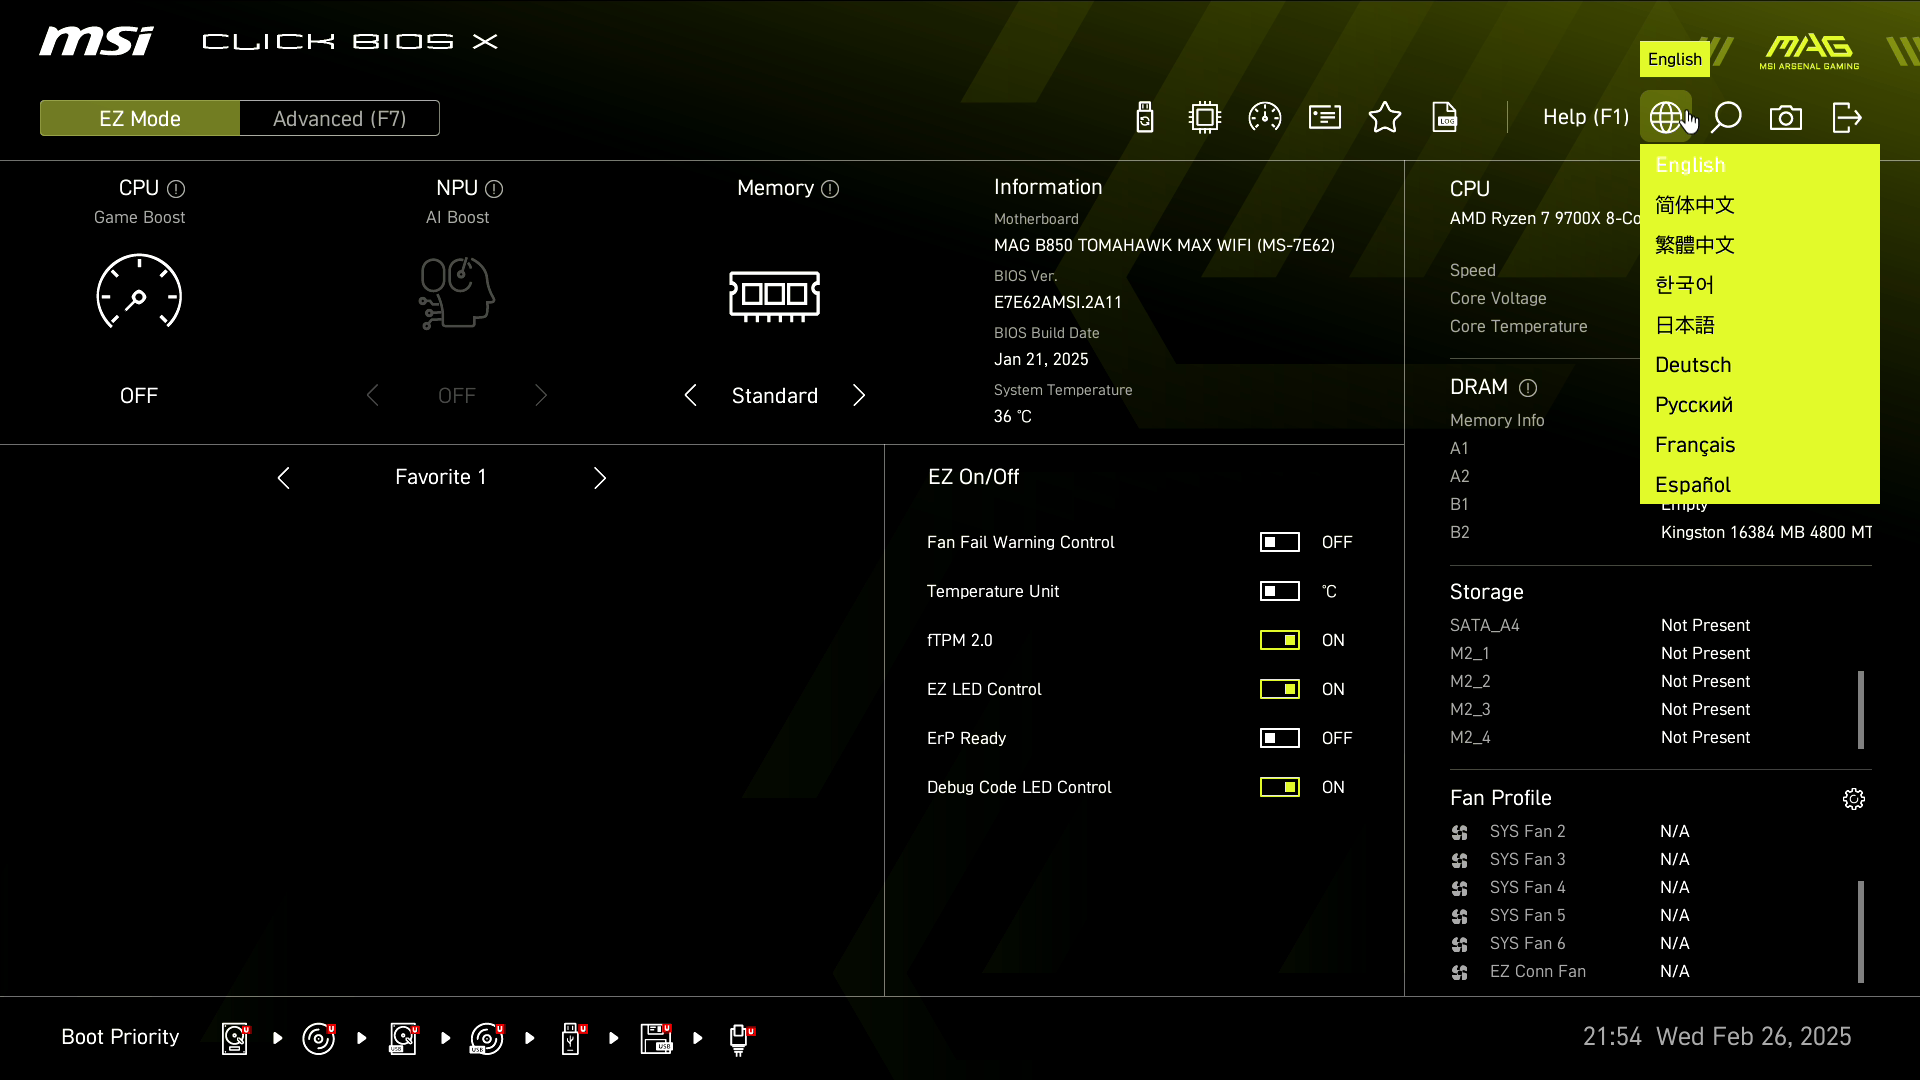Disable fTPM 2.0 toggle

point(1279,640)
